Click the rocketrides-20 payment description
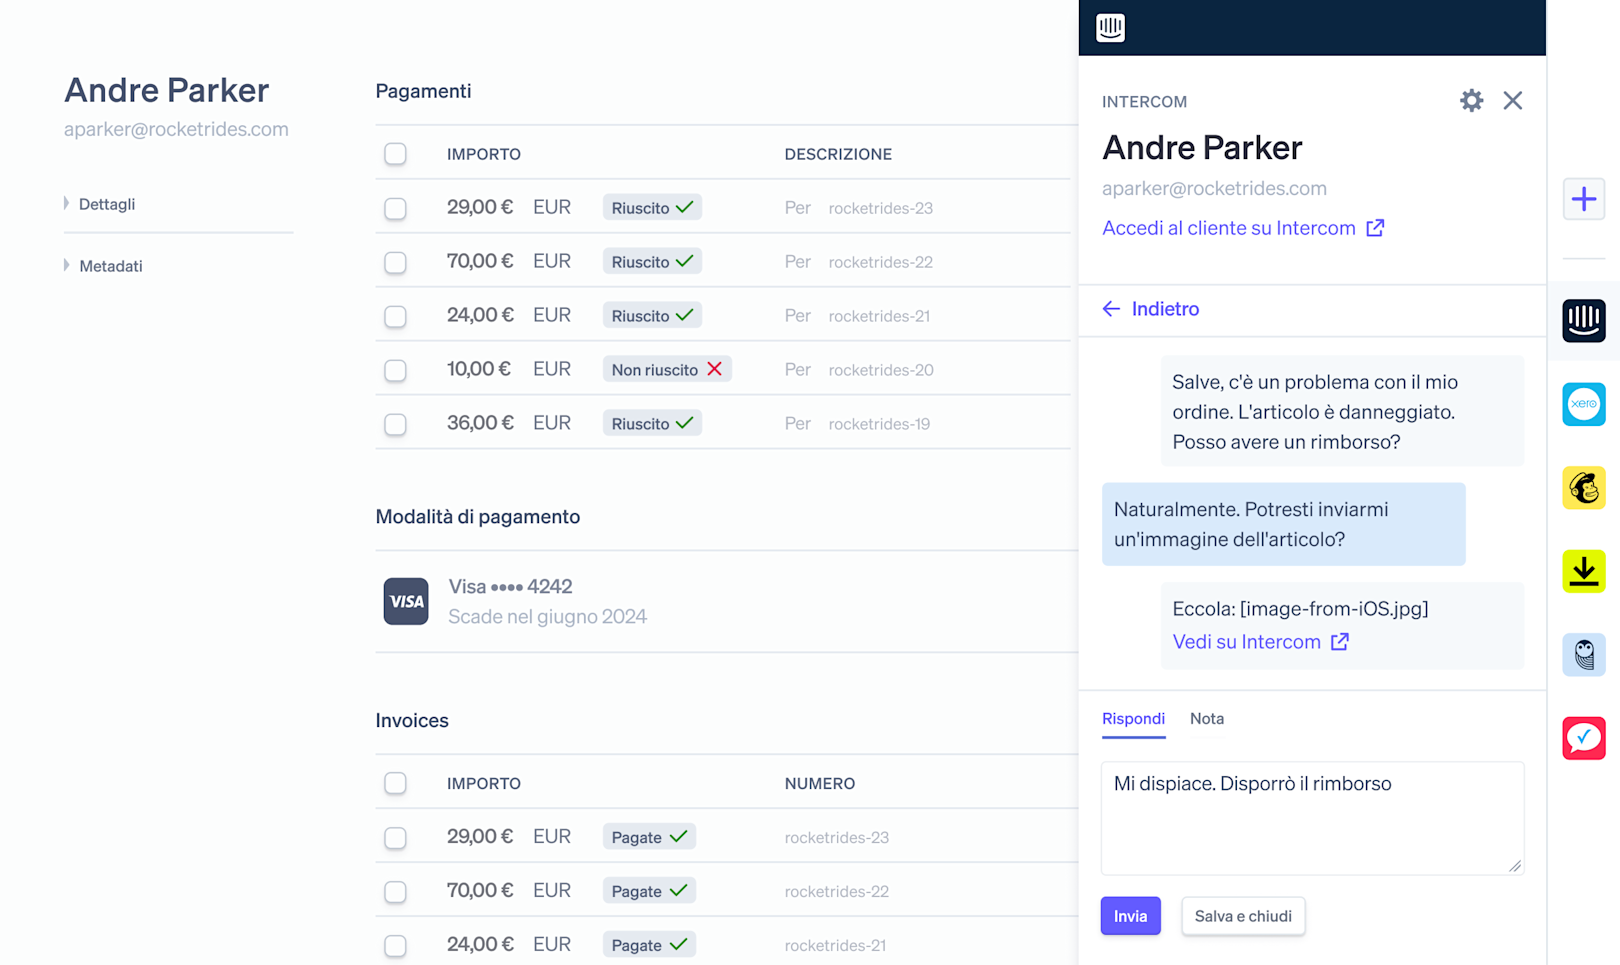This screenshot has height=965, width=1620. coord(881,370)
